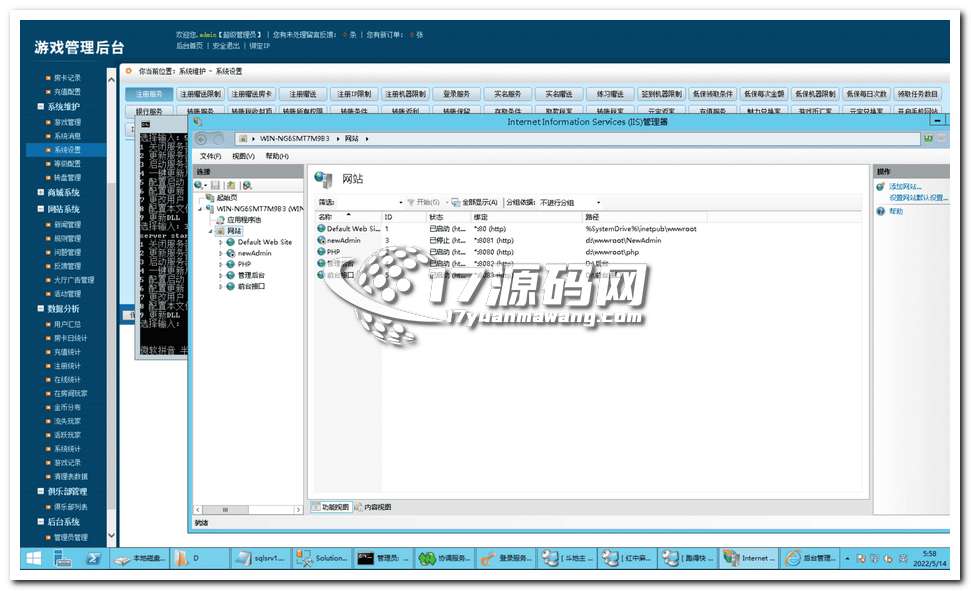Switch to the 内容视图 tab
The width and height of the screenshot is (971, 591).
click(x=377, y=507)
